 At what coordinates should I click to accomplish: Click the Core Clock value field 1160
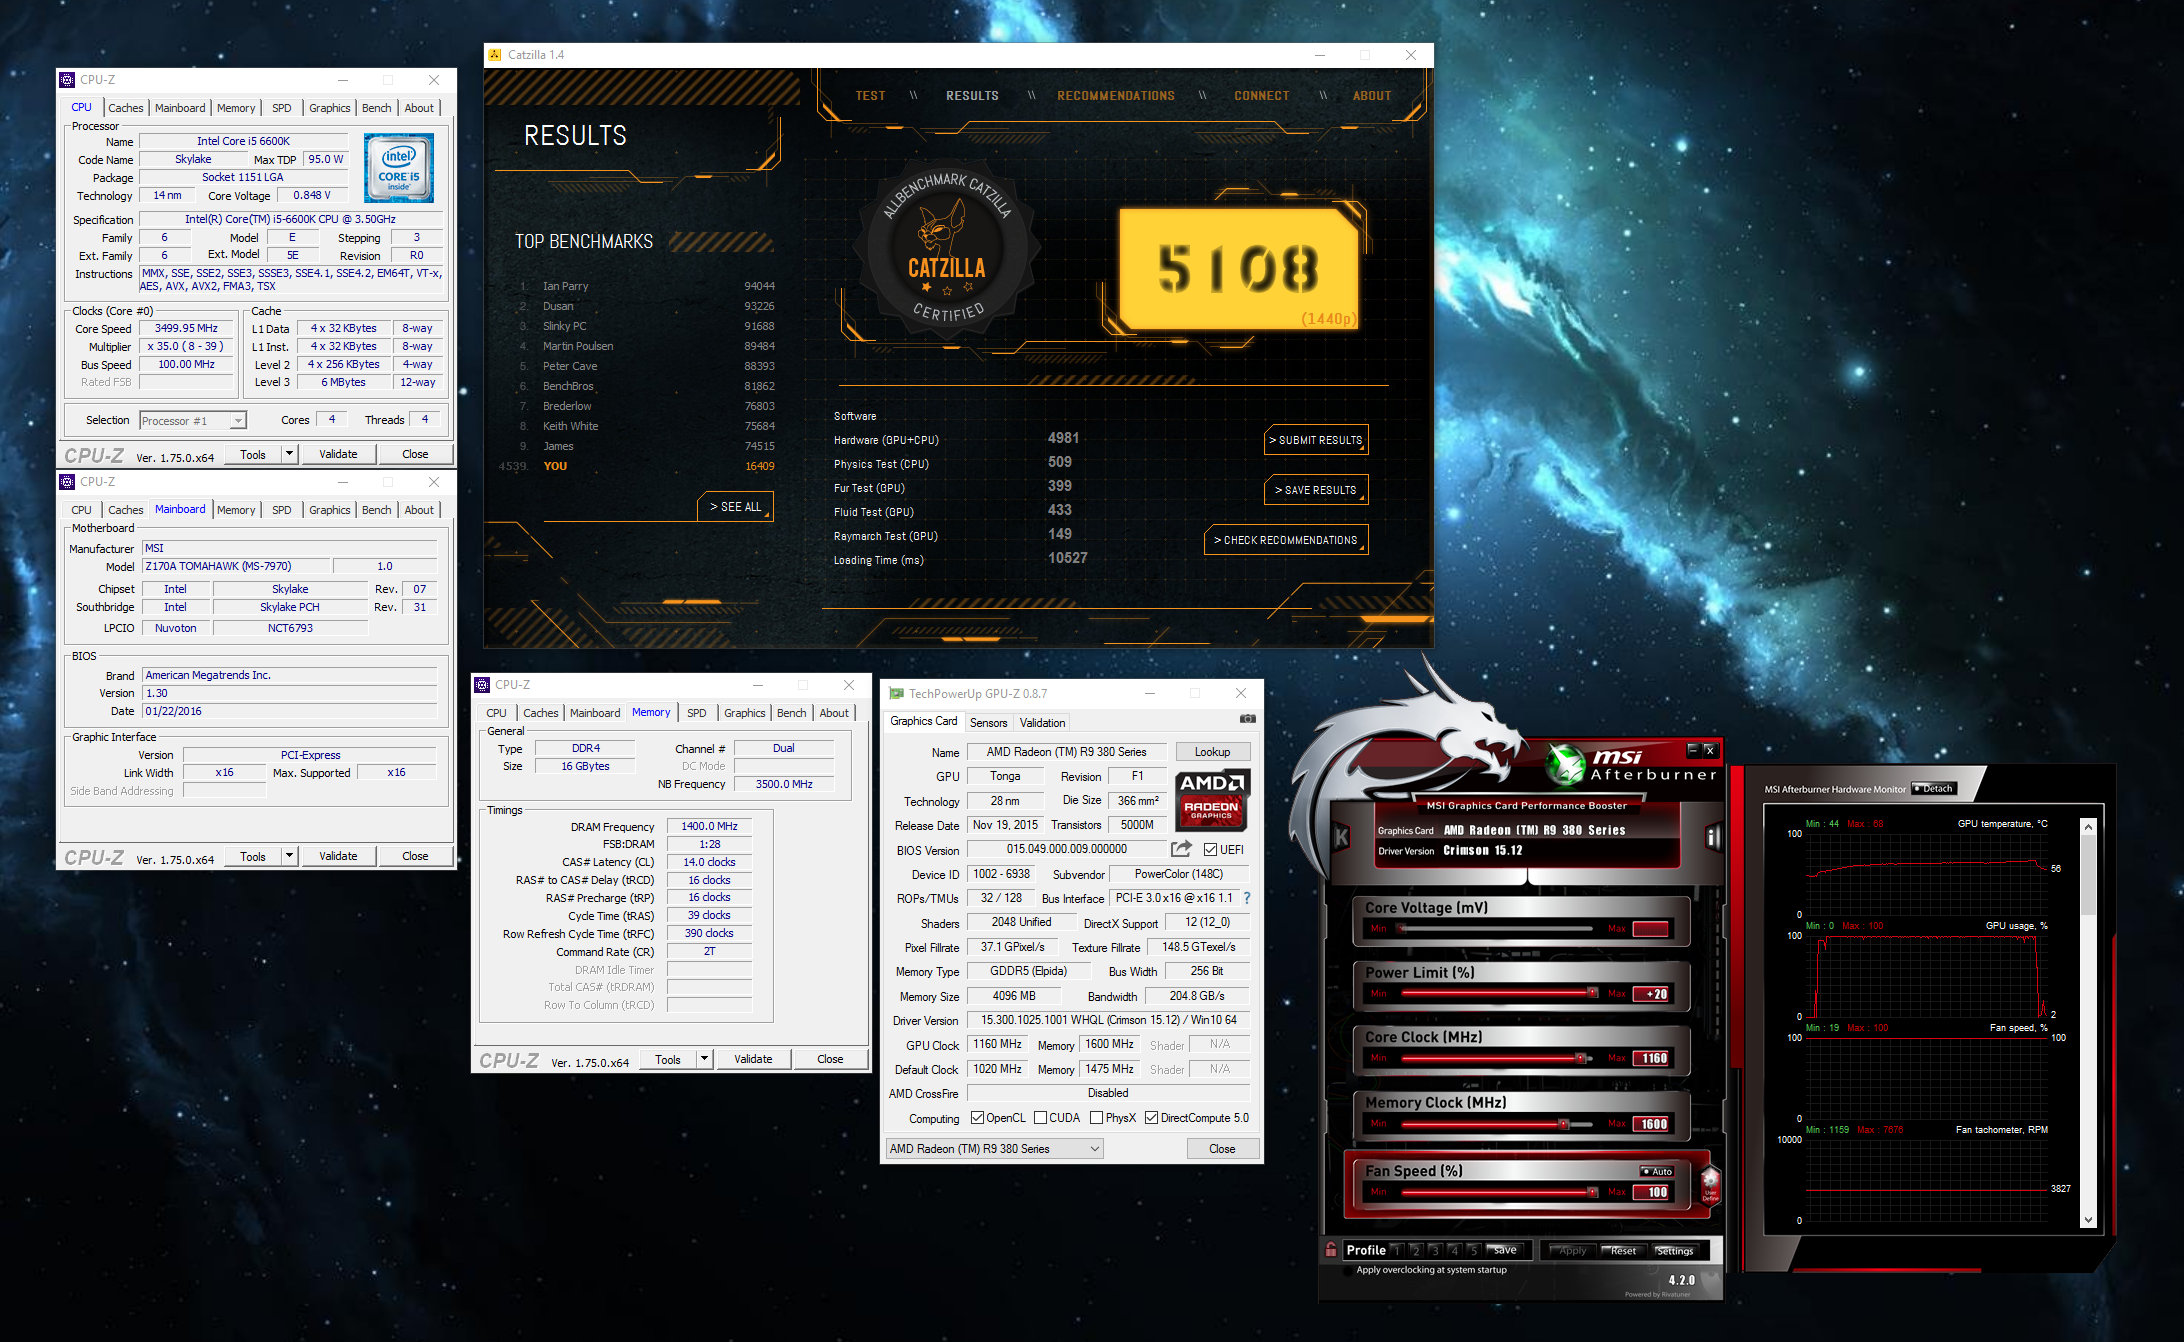[x=1651, y=1058]
